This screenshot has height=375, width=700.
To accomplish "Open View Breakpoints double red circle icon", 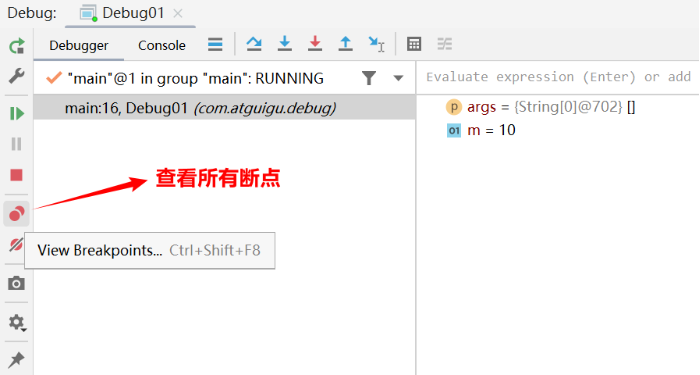I will 17,214.
